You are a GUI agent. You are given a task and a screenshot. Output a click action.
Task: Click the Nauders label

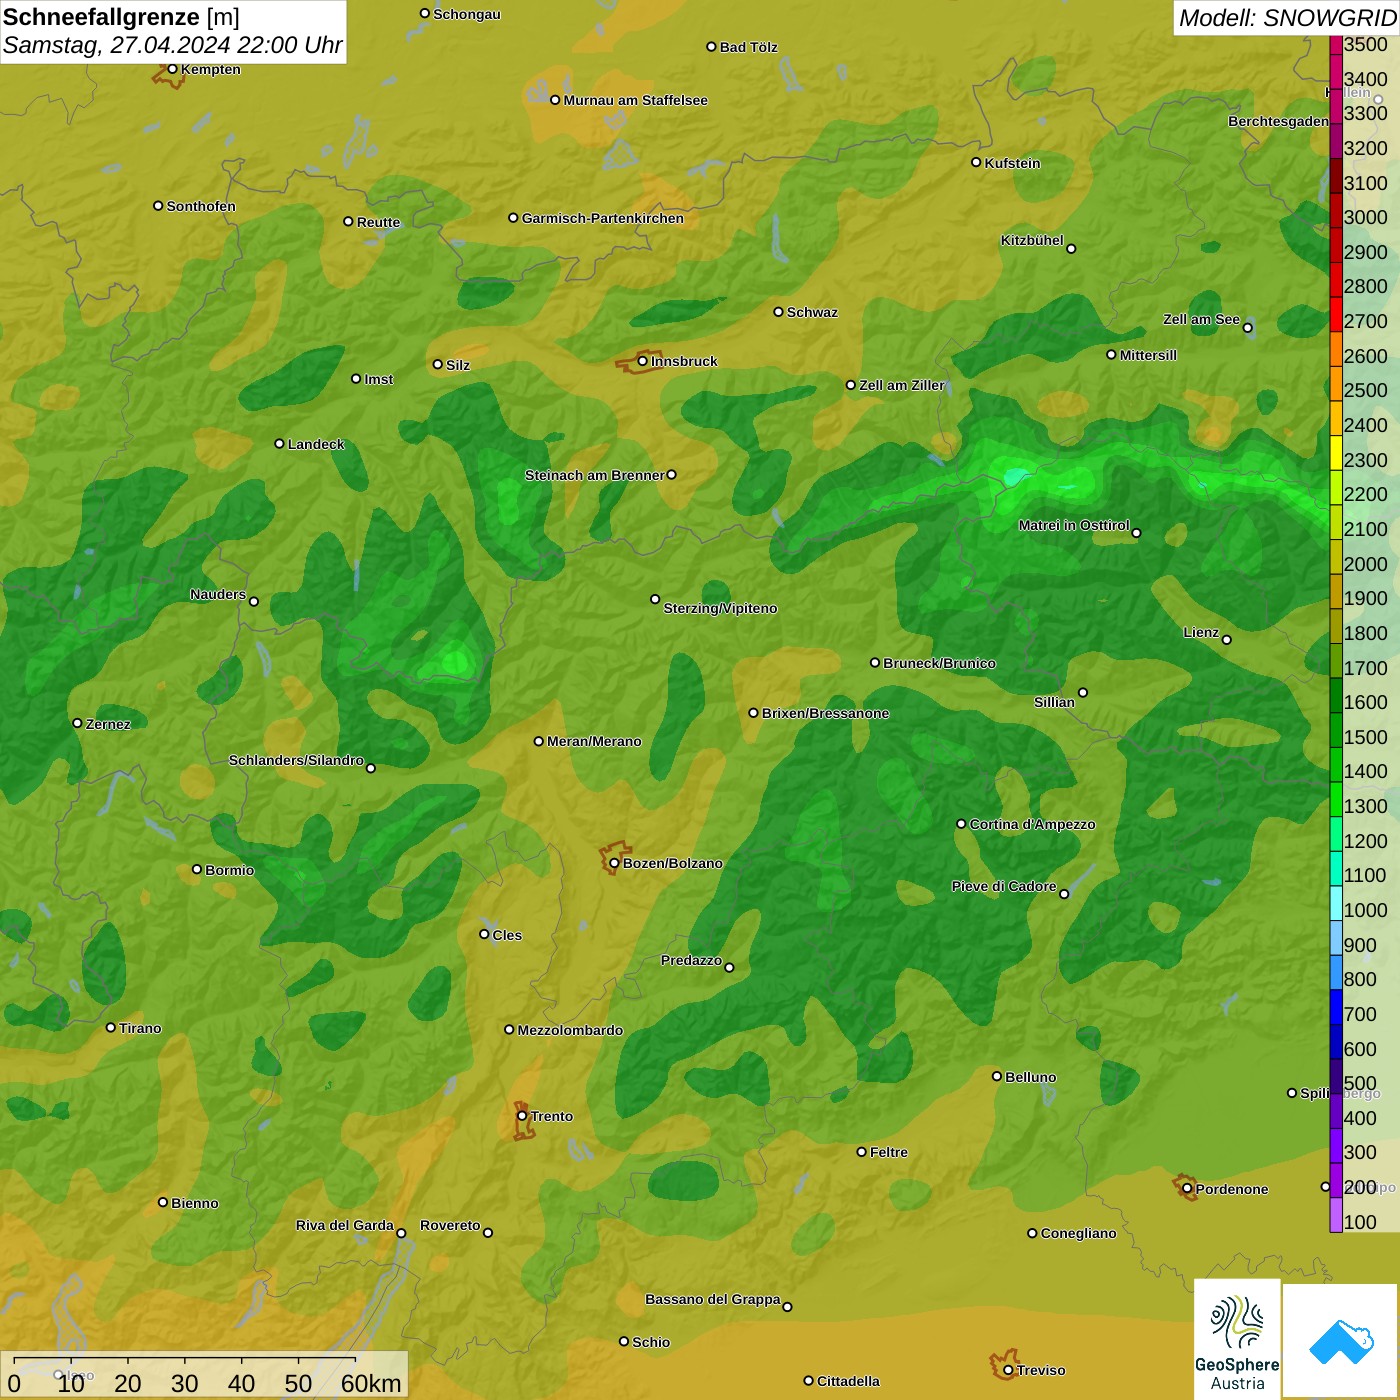(217, 594)
